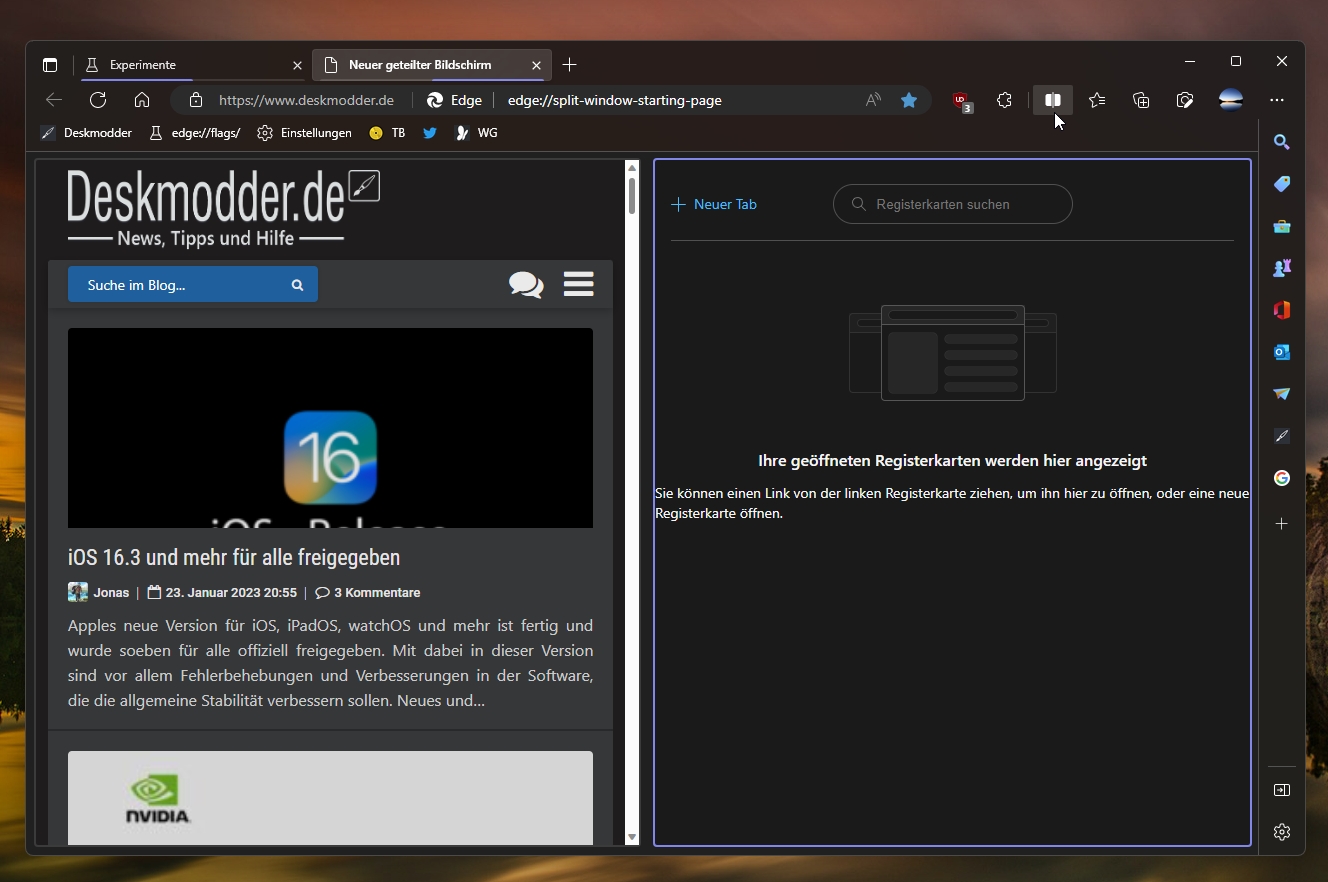Image resolution: width=1328 pixels, height=882 pixels.
Task: Click the profile avatar picture
Action: tap(1231, 100)
